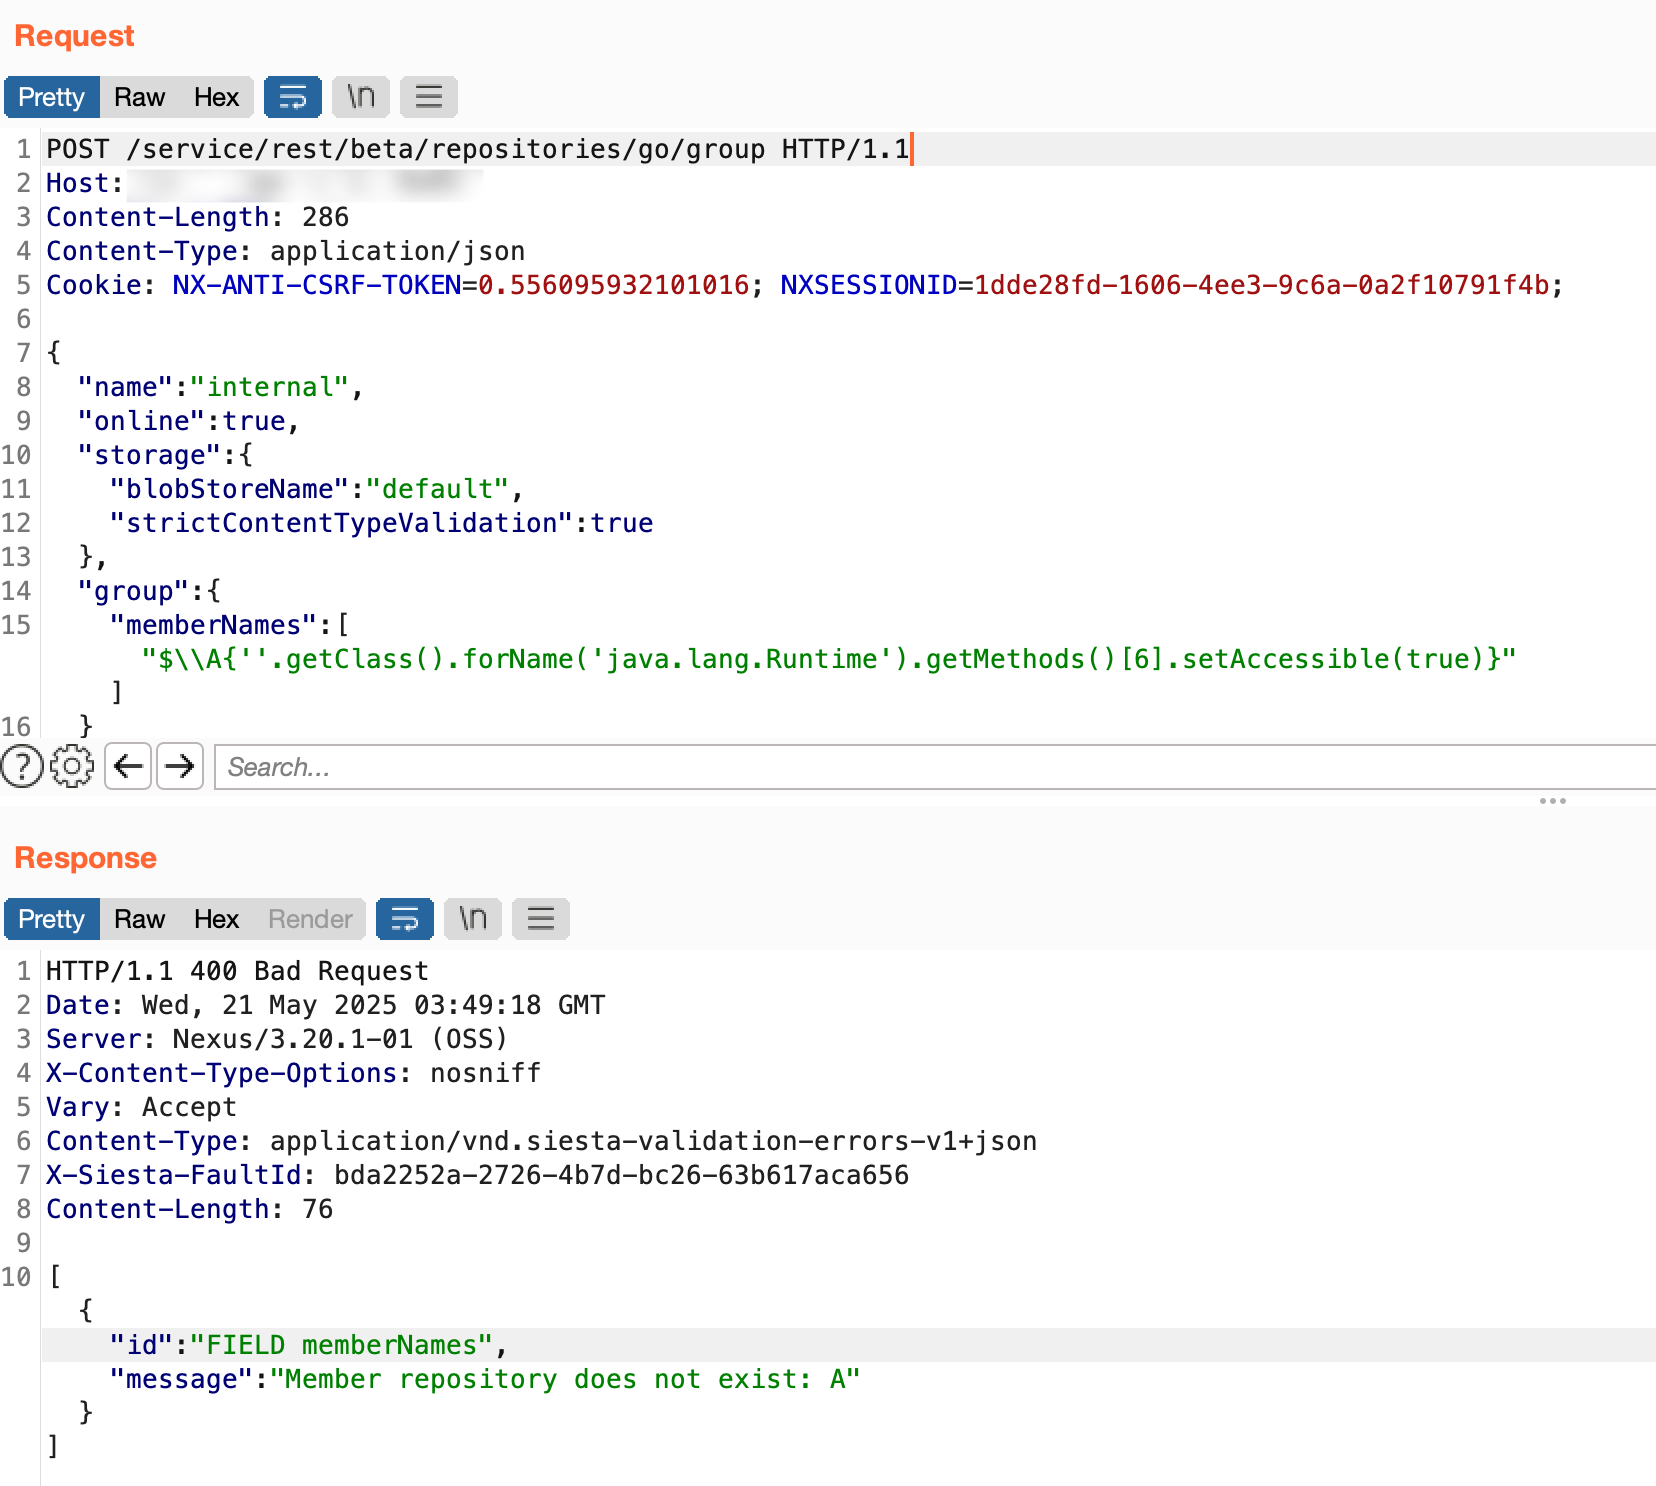Open the Request panel hamburger options menu
Image resolution: width=1656 pixels, height=1486 pixels.
tap(429, 97)
